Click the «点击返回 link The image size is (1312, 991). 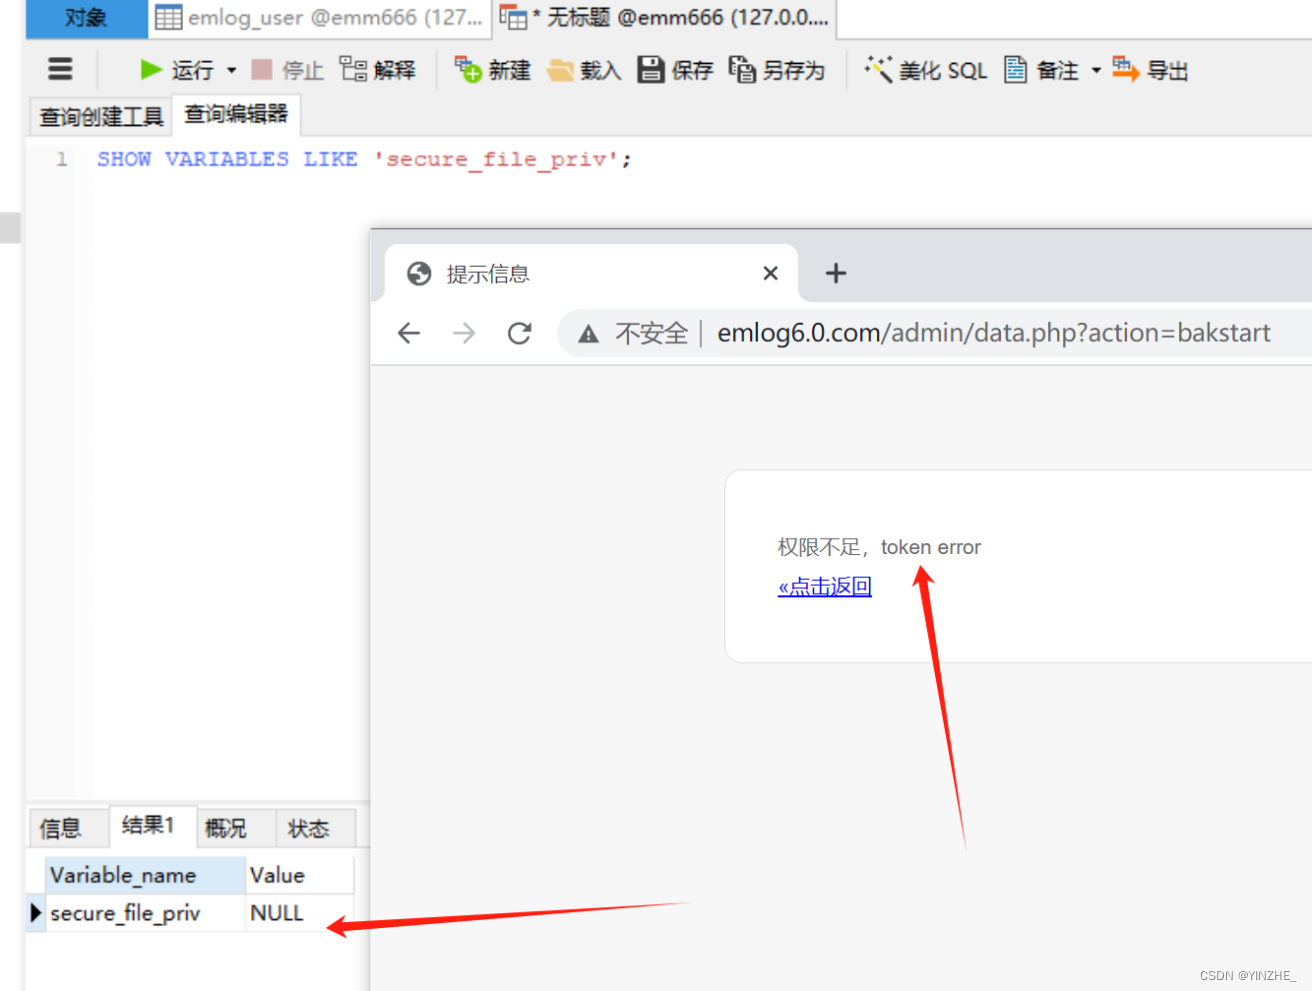pos(824,587)
